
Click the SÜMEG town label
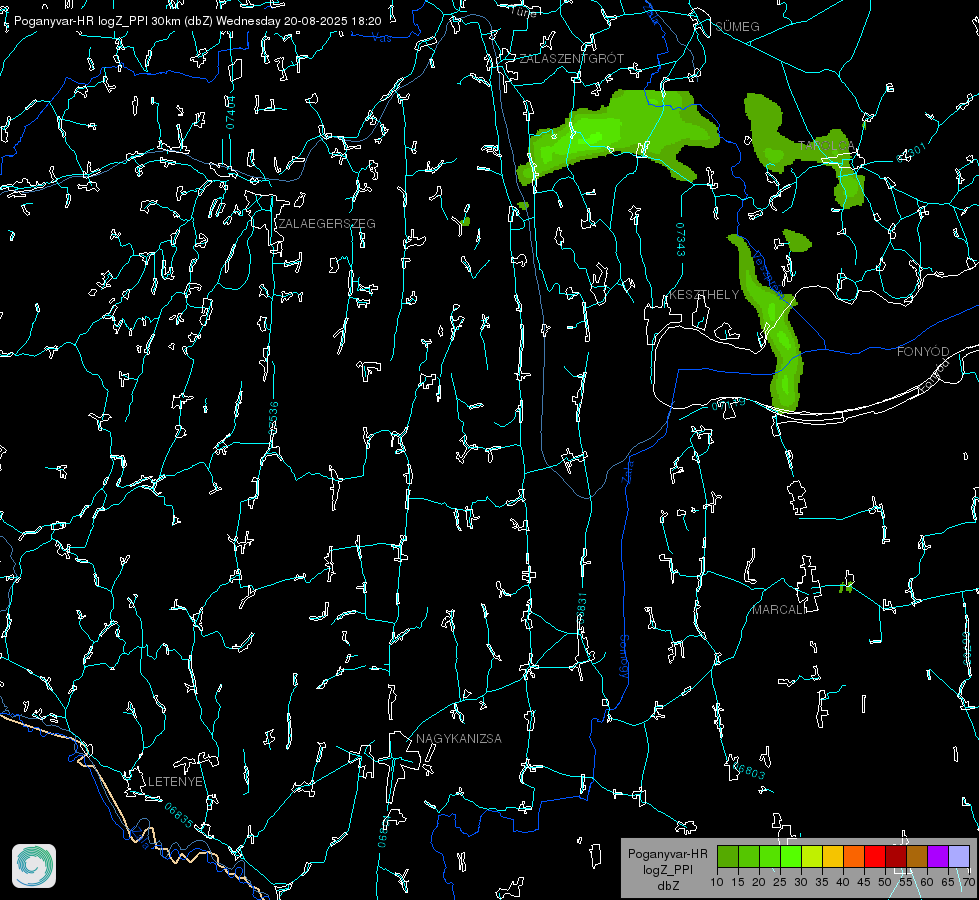tap(737, 27)
